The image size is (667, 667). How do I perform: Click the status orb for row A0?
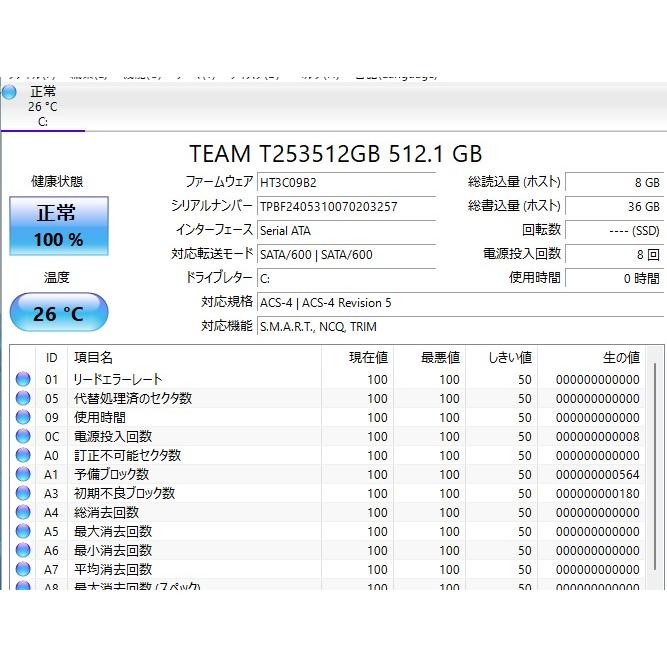23,455
